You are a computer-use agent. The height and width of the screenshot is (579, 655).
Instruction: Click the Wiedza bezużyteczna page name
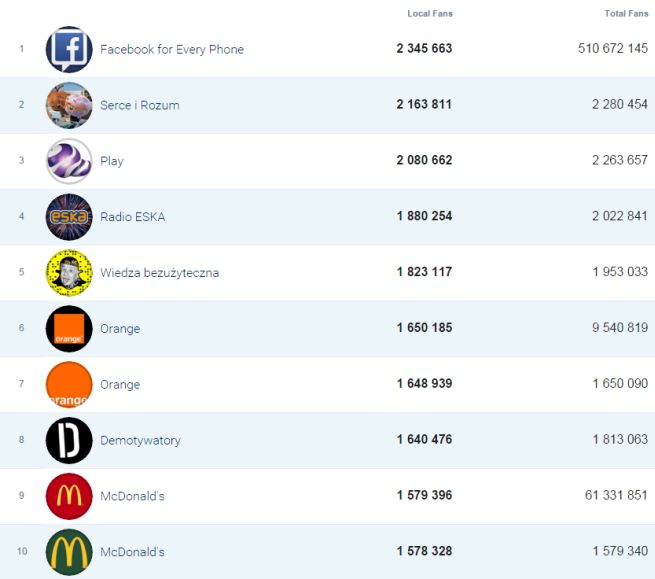point(160,273)
